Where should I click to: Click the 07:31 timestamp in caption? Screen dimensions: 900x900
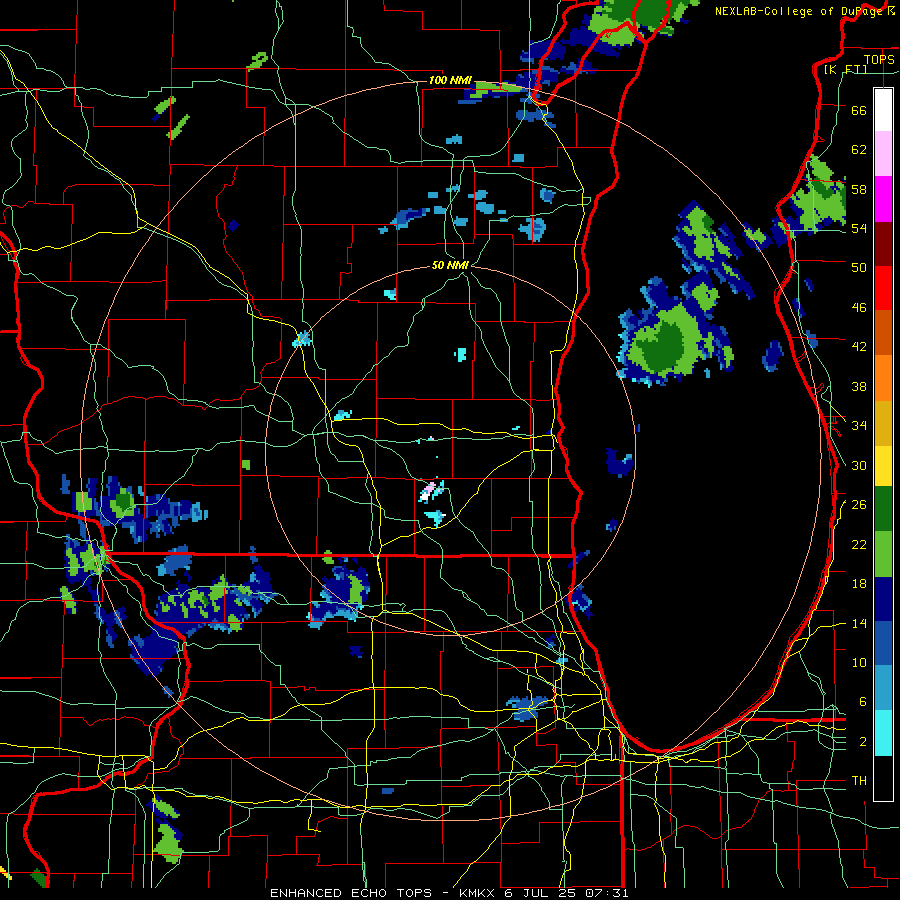pos(607,893)
